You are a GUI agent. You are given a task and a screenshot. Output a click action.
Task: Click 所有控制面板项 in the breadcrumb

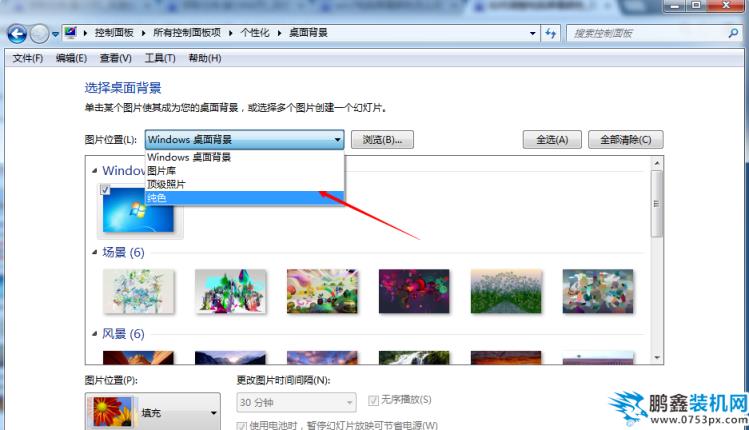coord(187,32)
